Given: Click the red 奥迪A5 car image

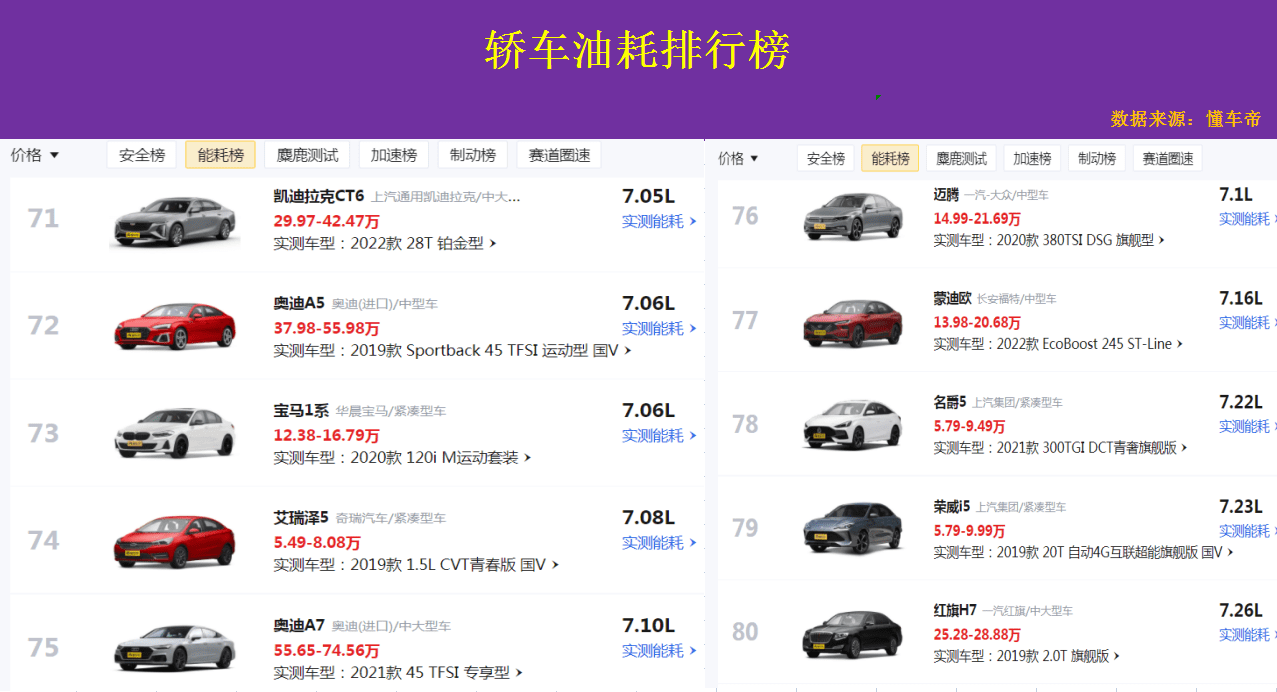Looking at the screenshot, I should click(x=175, y=326).
